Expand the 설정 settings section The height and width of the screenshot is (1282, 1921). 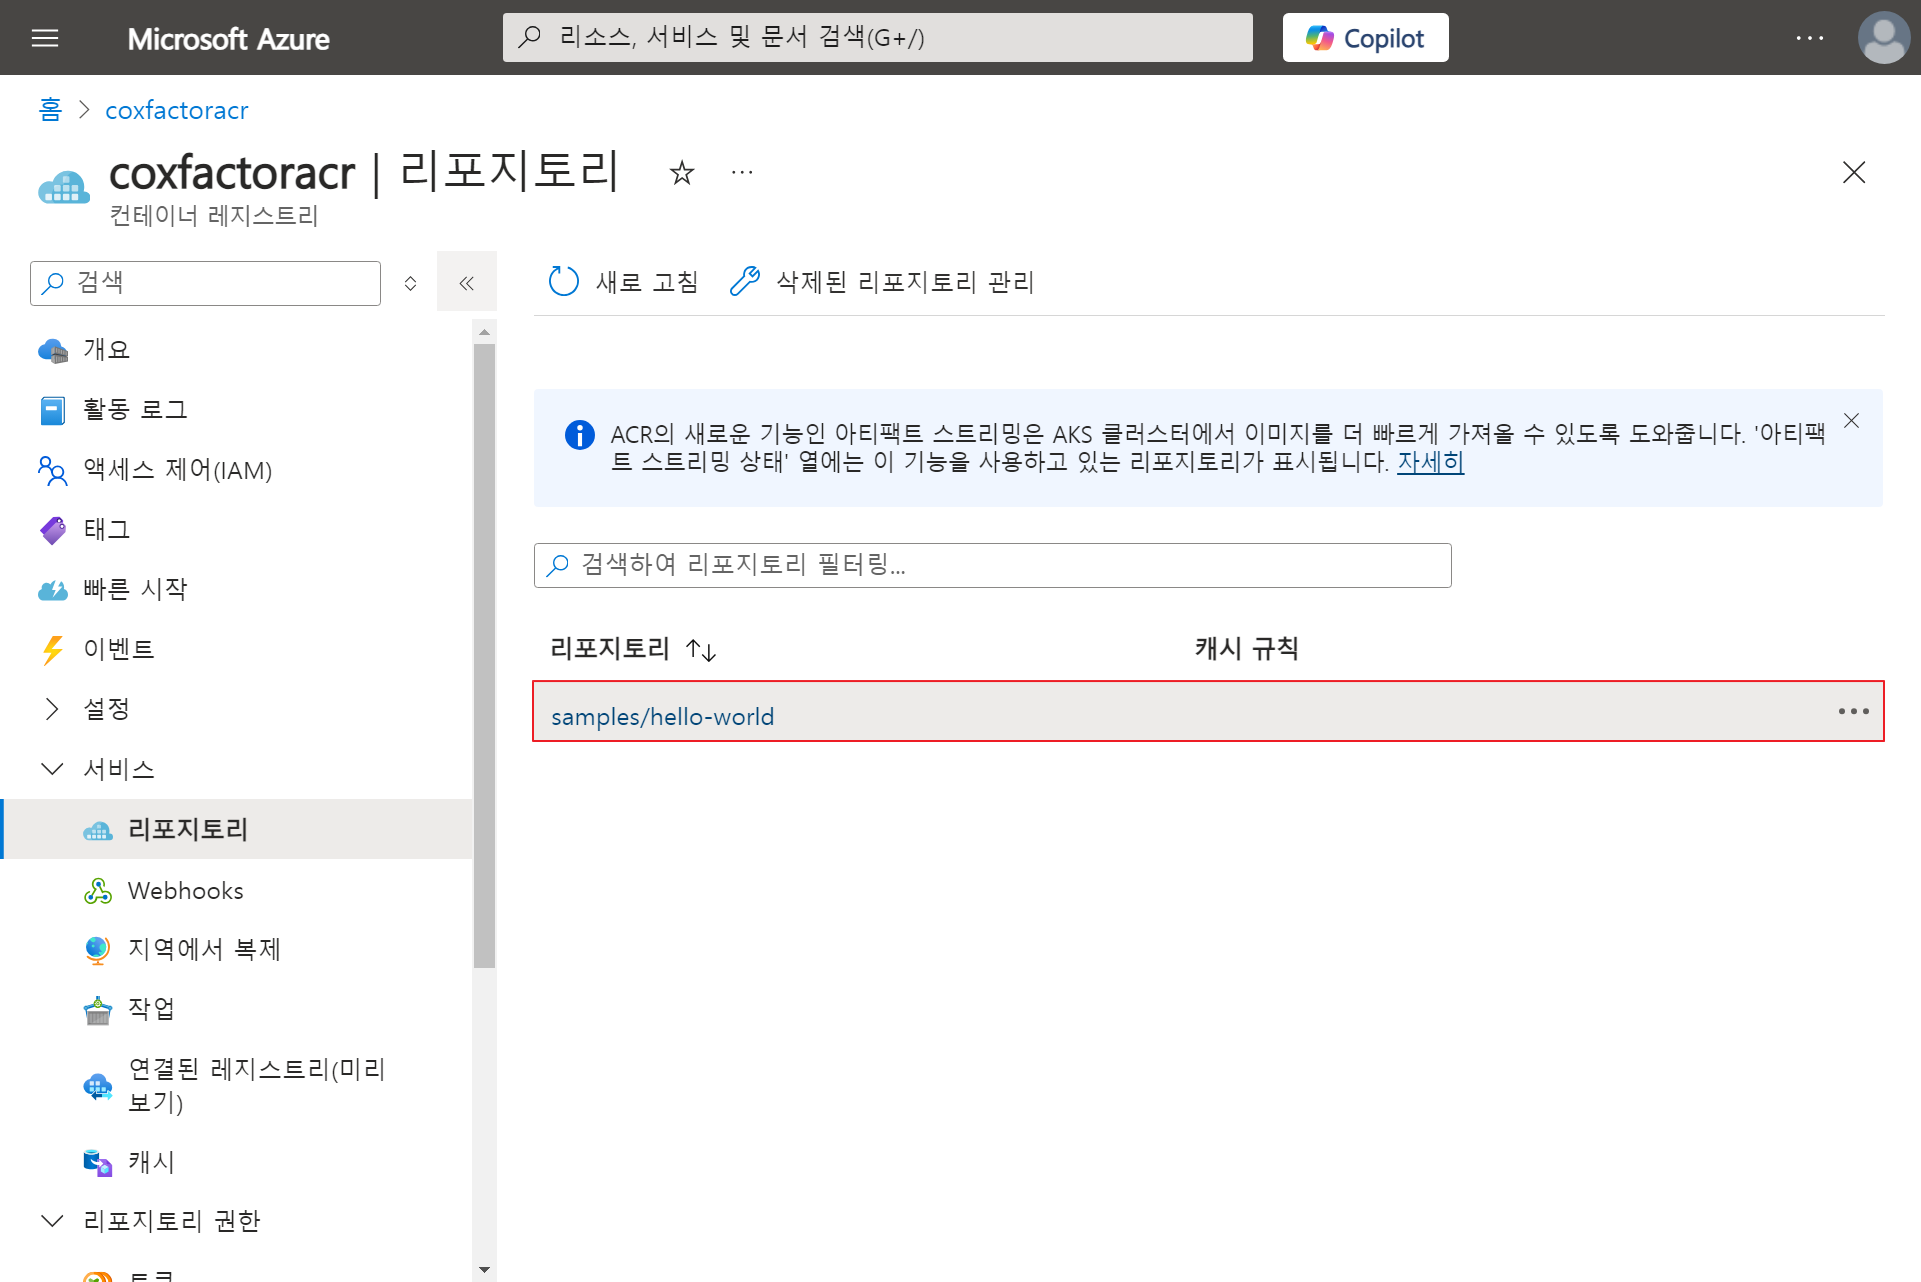(53, 709)
